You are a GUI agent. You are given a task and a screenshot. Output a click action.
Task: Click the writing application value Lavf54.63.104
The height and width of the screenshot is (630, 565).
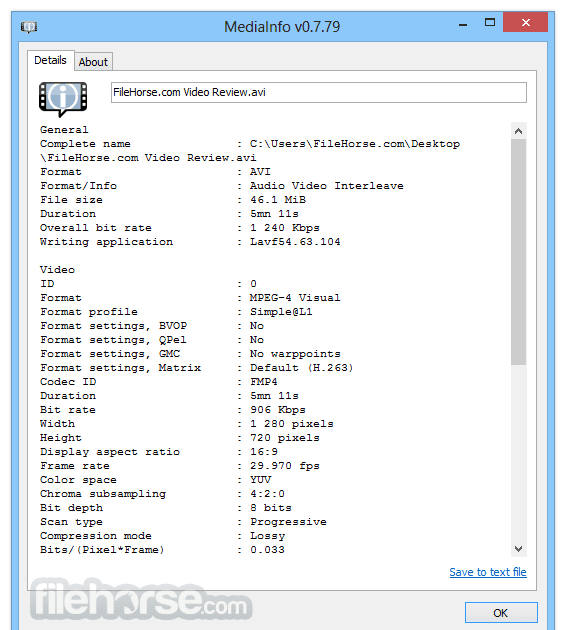[x=295, y=242]
